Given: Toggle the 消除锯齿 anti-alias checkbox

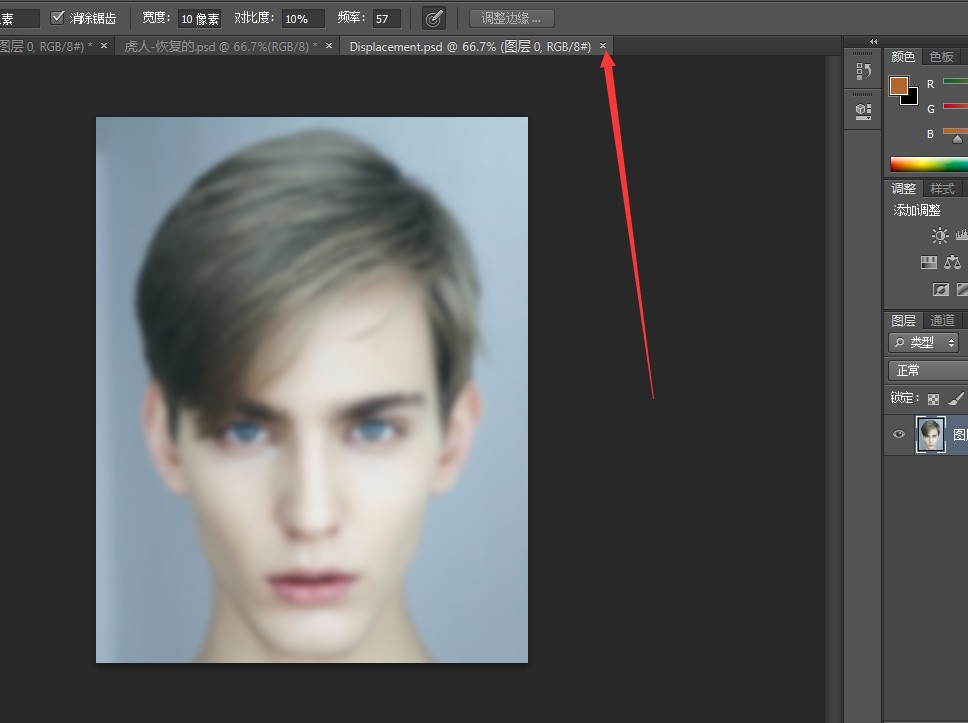Looking at the screenshot, I should 57,18.
